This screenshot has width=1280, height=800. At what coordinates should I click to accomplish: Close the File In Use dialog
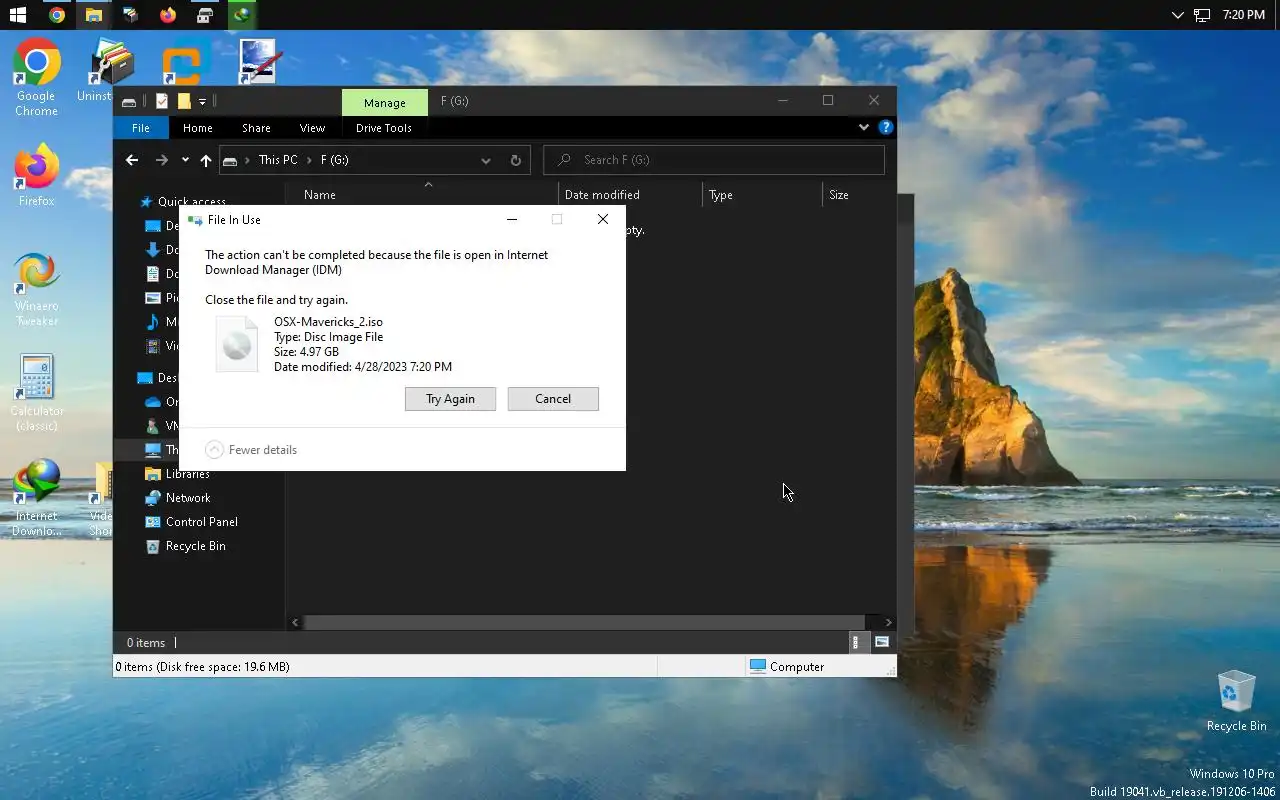click(603, 220)
